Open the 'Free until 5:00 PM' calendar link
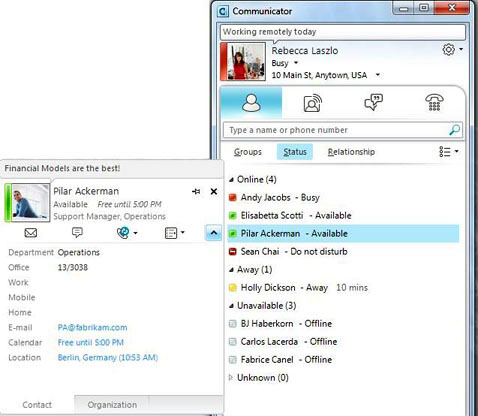The width and height of the screenshot is (478, 416). (91, 342)
